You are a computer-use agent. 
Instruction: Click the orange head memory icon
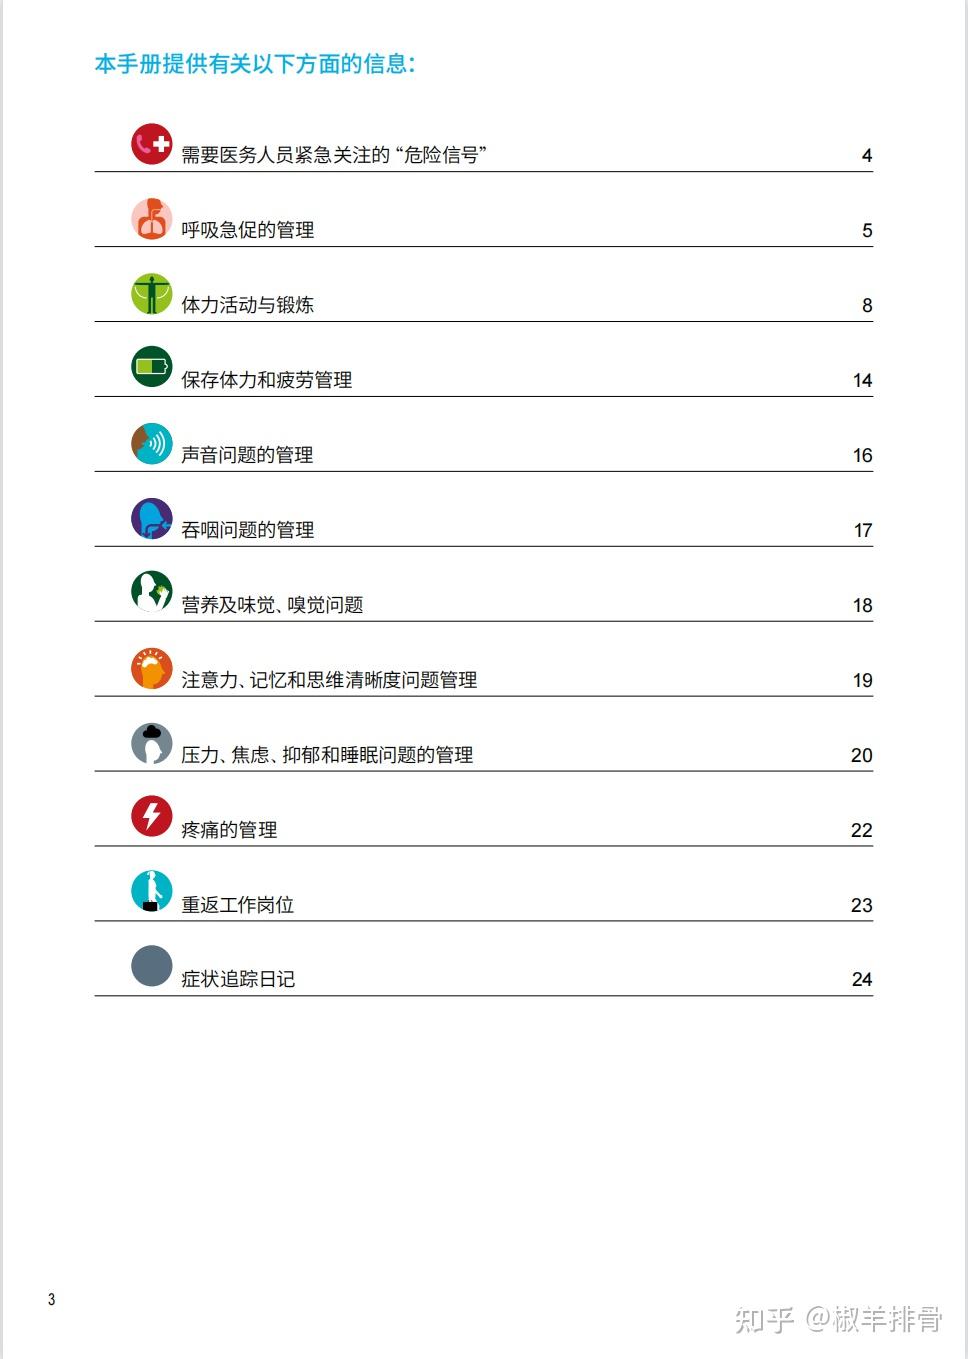point(152,668)
